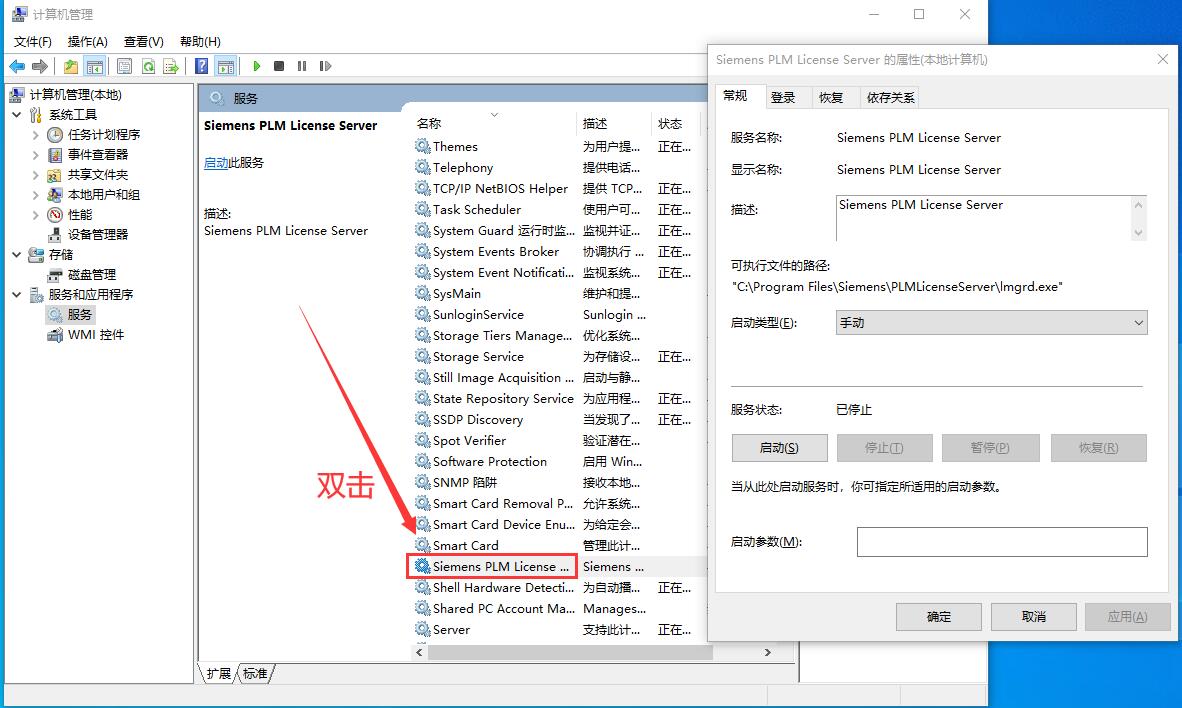Viewport: 1182px width, 708px height.
Task: Click the Pause Service toolbar icon
Action: [x=302, y=66]
